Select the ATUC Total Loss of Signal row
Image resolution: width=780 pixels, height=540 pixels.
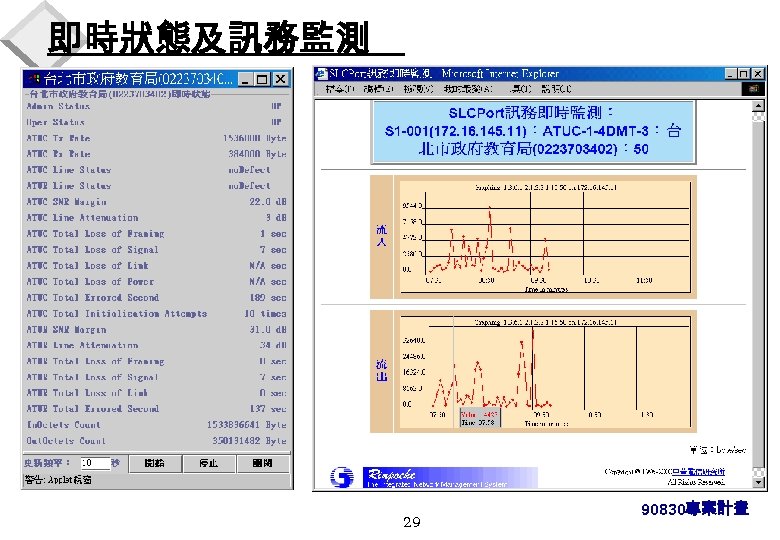tap(156, 249)
